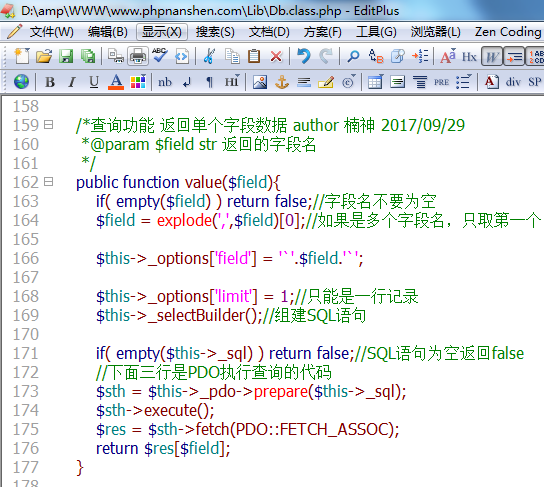The image size is (544, 487).
Task: Open the font settings Aa icon
Action: (448, 56)
